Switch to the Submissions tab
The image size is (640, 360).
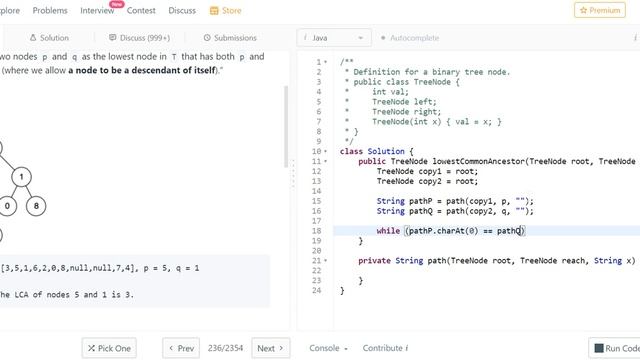[x=230, y=38]
